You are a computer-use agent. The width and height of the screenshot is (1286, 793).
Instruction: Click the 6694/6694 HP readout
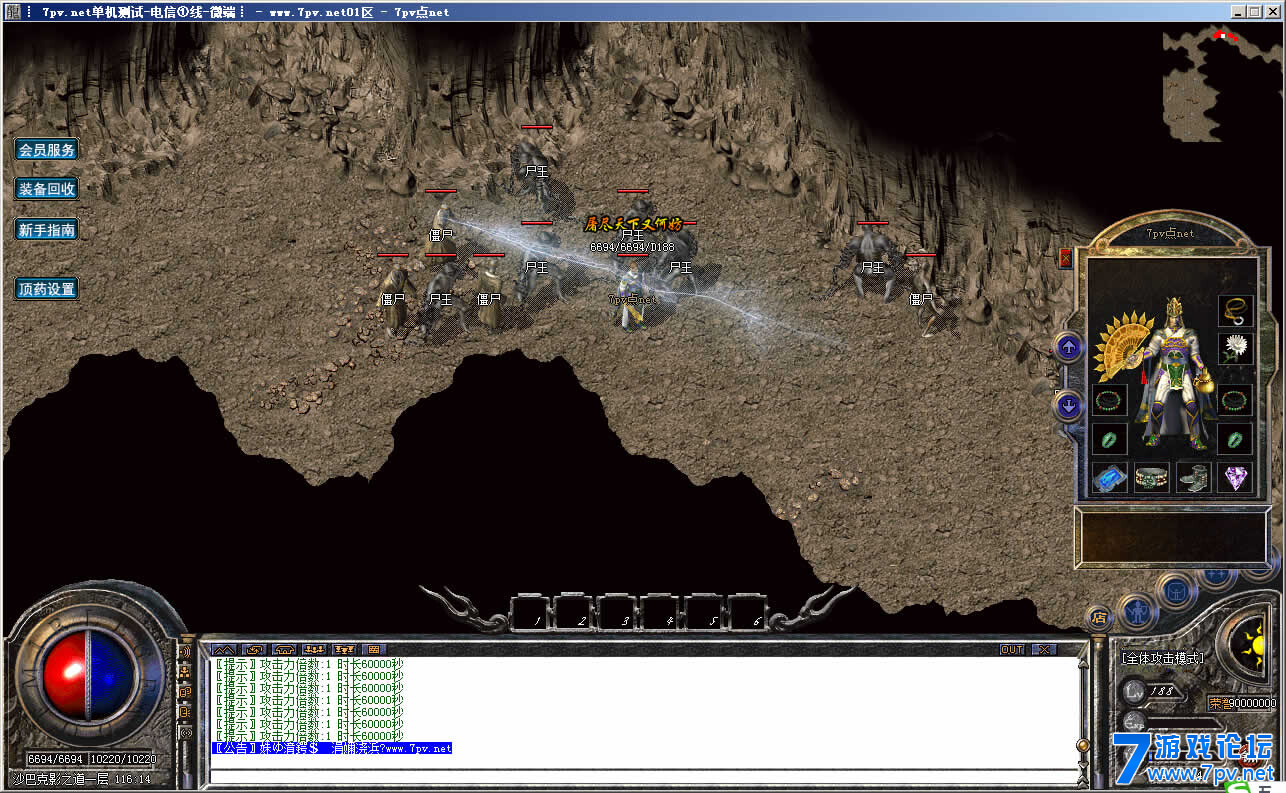click(56, 760)
